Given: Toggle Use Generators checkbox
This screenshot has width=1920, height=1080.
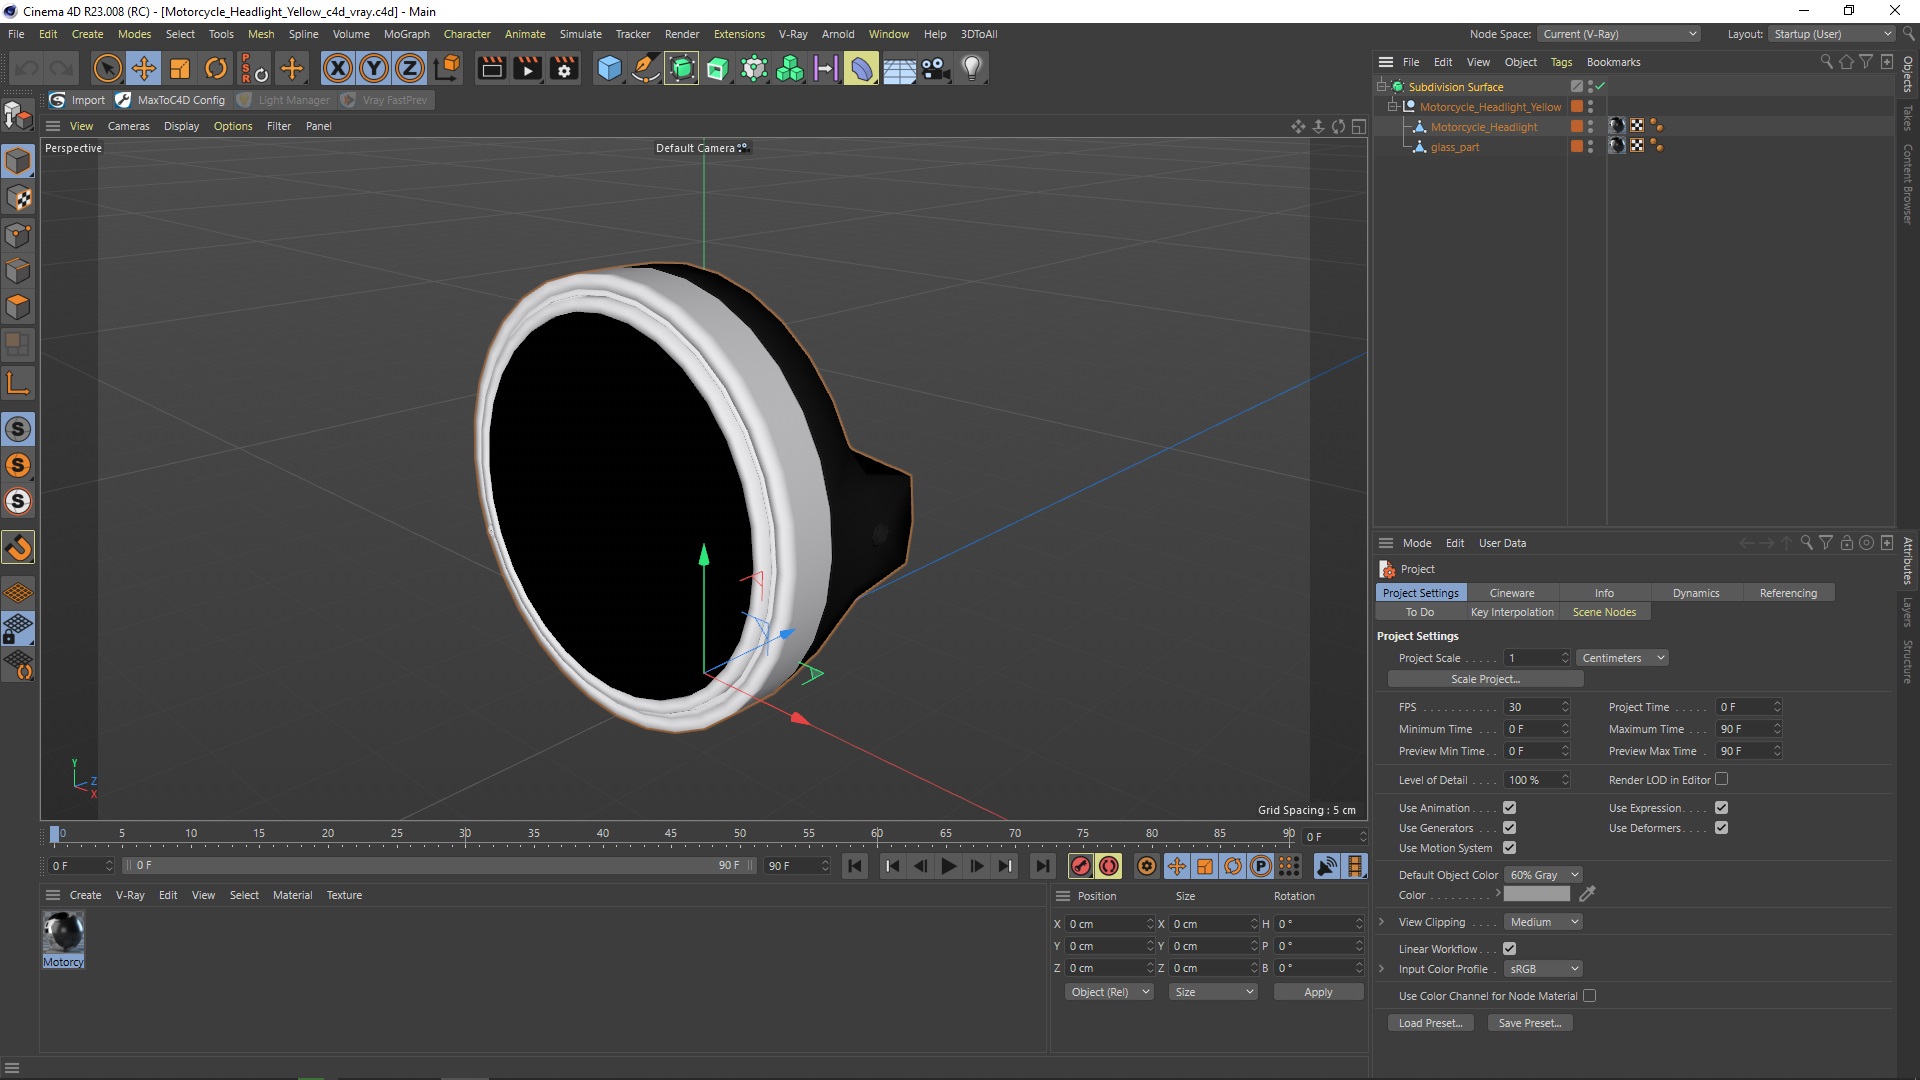Looking at the screenshot, I should [1509, 828].
